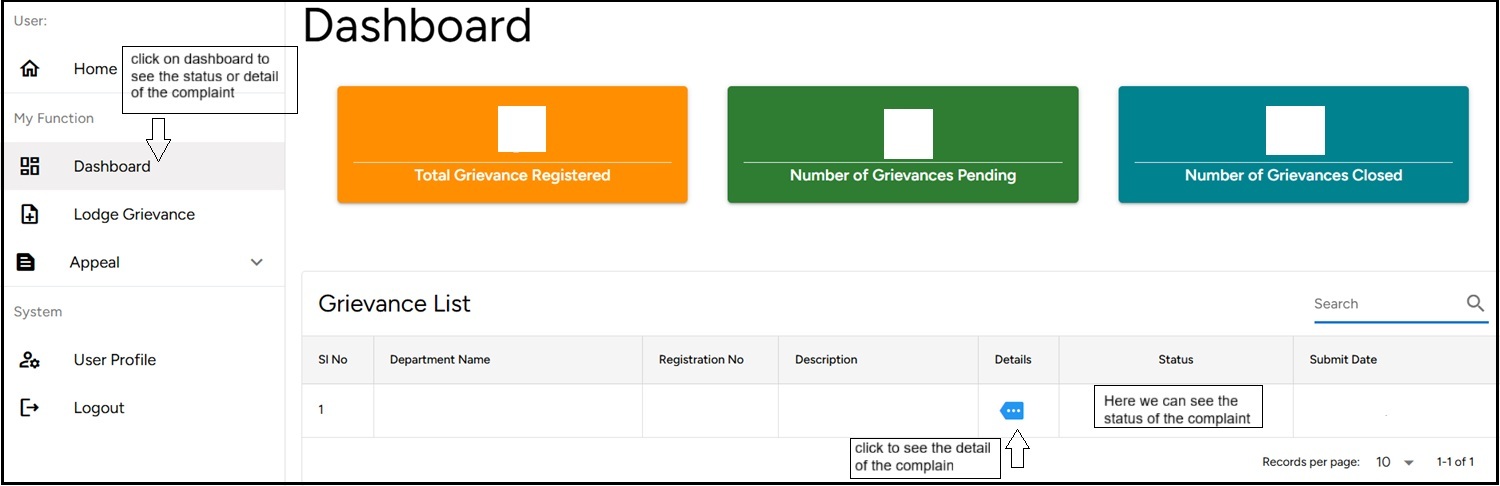Sort by Submit Date column header
Screen dimensions: 1500x486
click(x=1343, y=360)
